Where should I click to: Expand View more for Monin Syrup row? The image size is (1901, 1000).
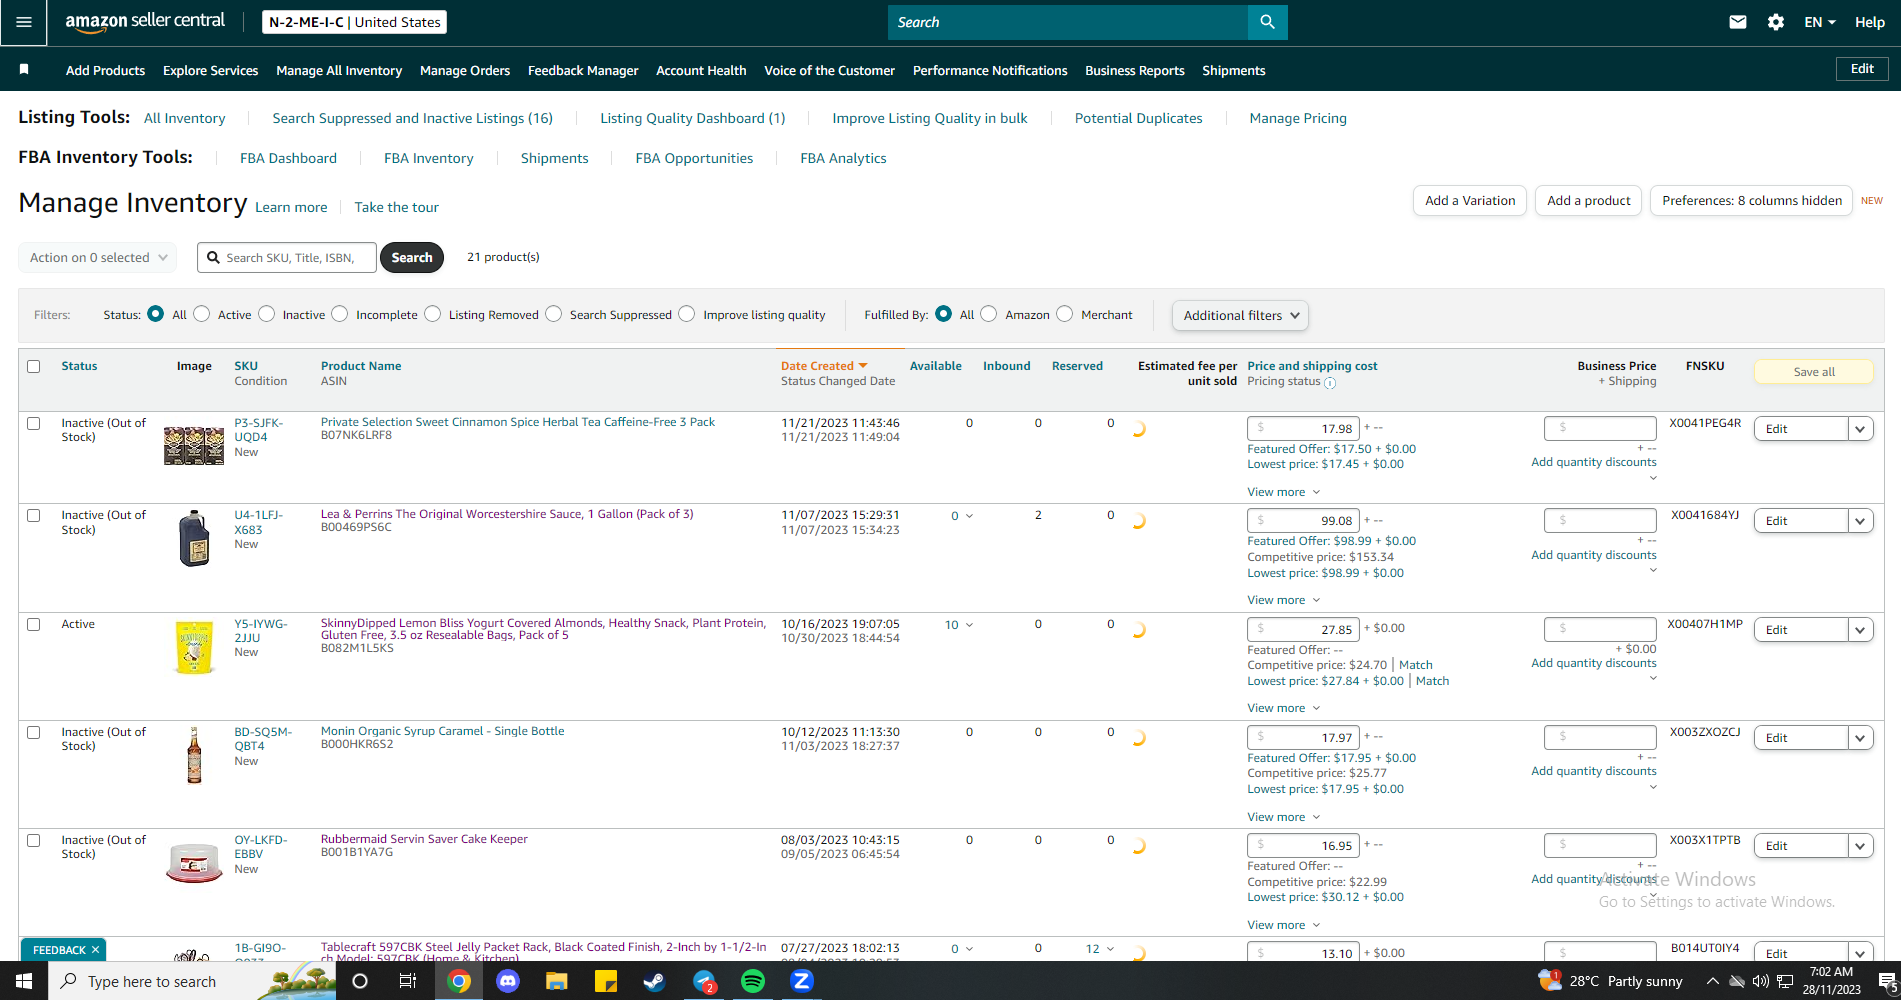tap(1283, 817)
